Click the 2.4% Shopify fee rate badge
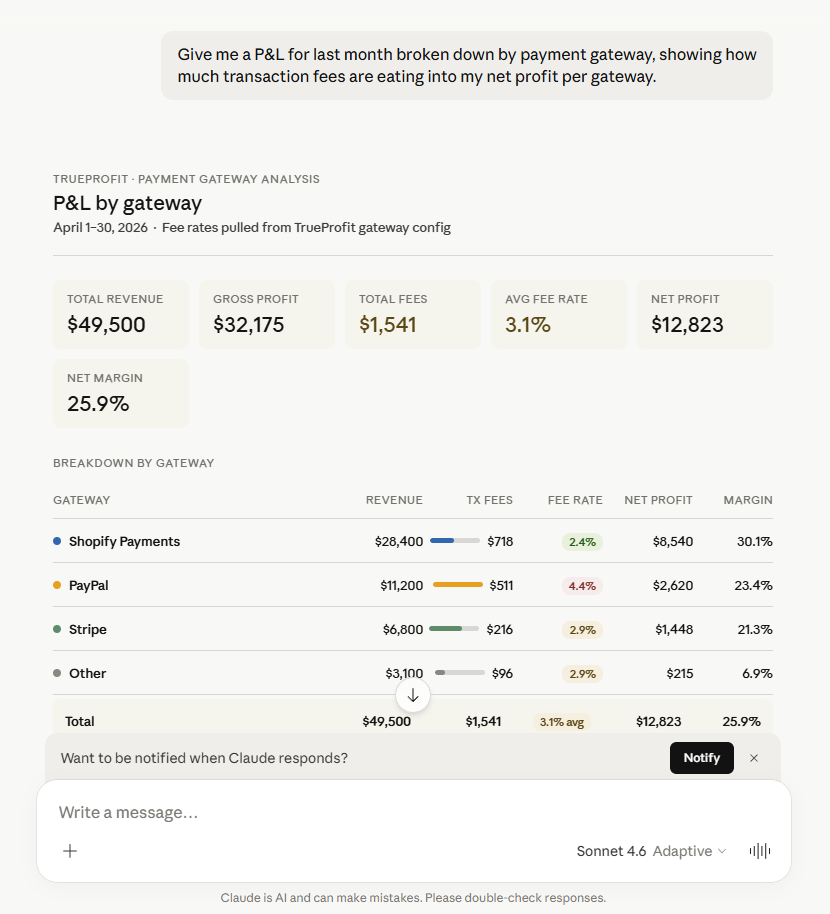The width and height of the screenshot is (830, 914). [582, 542]
